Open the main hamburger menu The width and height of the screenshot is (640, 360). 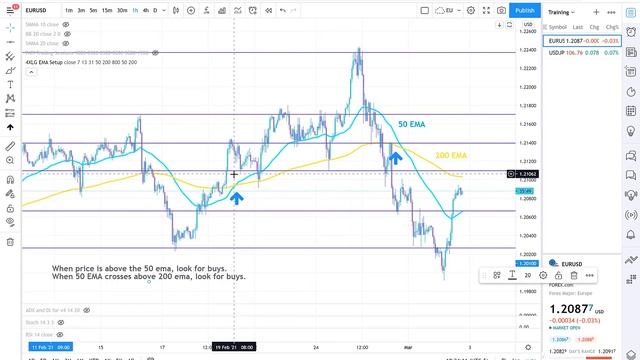coord(10,10)
